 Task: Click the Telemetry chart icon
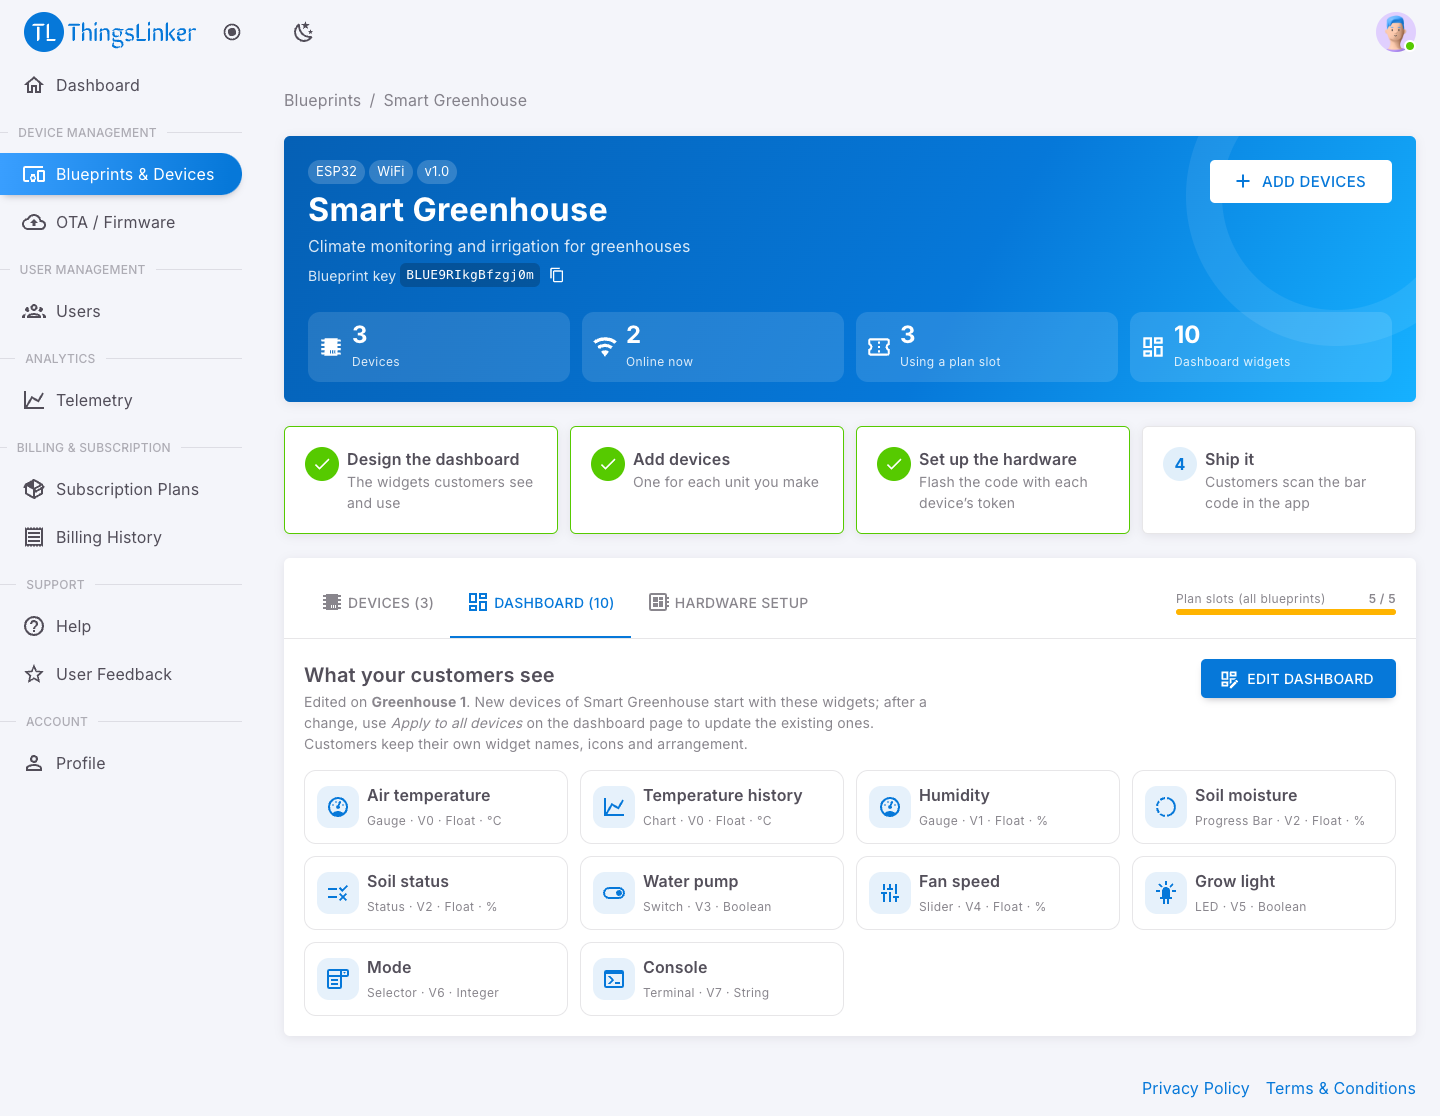point(34,400)
